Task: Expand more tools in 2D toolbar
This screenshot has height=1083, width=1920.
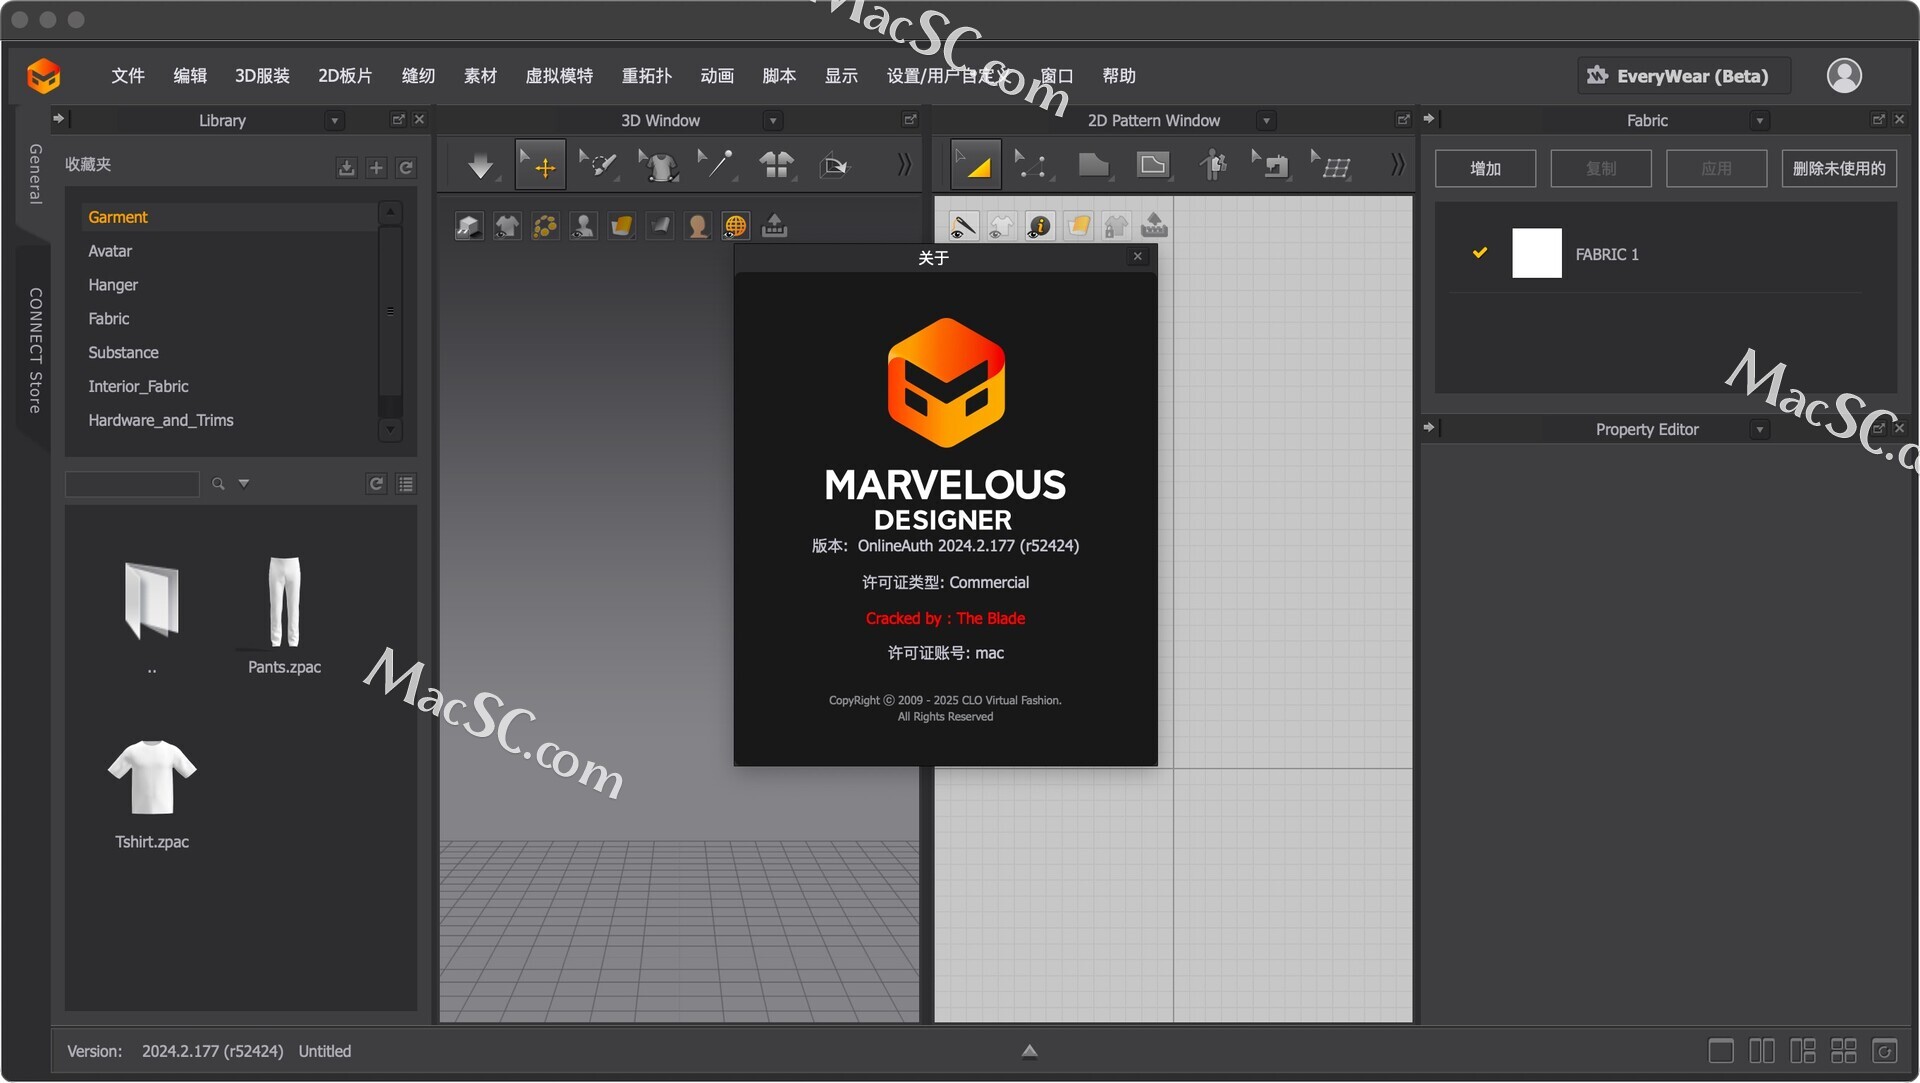Action: click(1397, 165)
